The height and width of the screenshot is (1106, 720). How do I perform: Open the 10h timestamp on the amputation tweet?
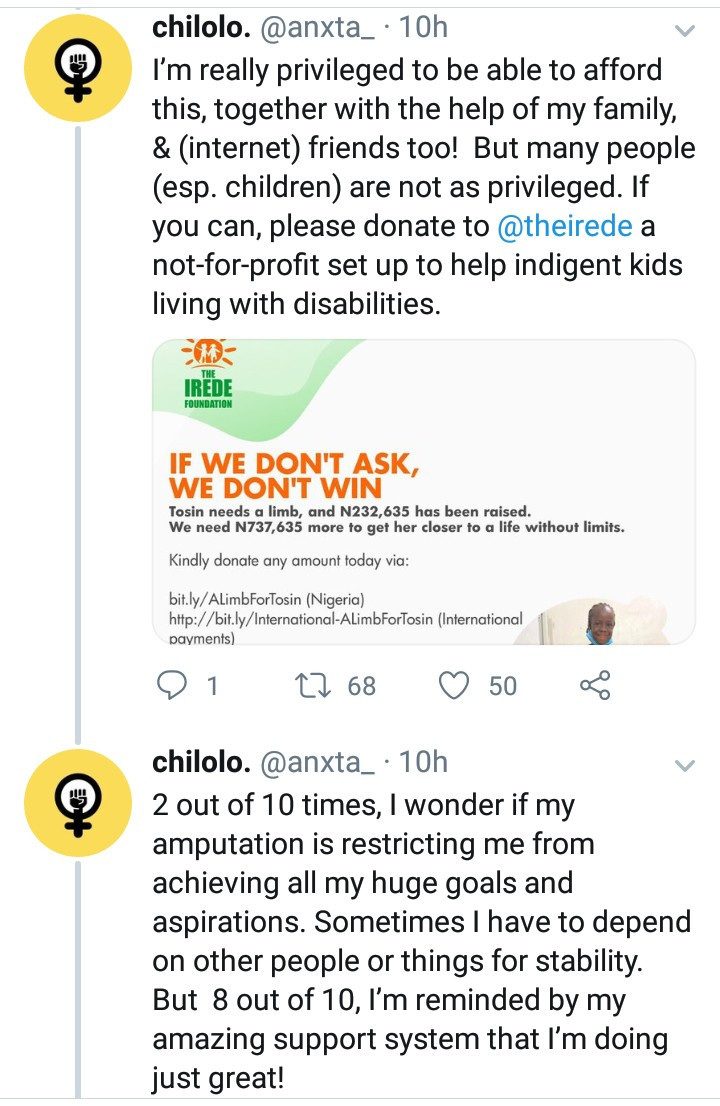pos(423,762)
